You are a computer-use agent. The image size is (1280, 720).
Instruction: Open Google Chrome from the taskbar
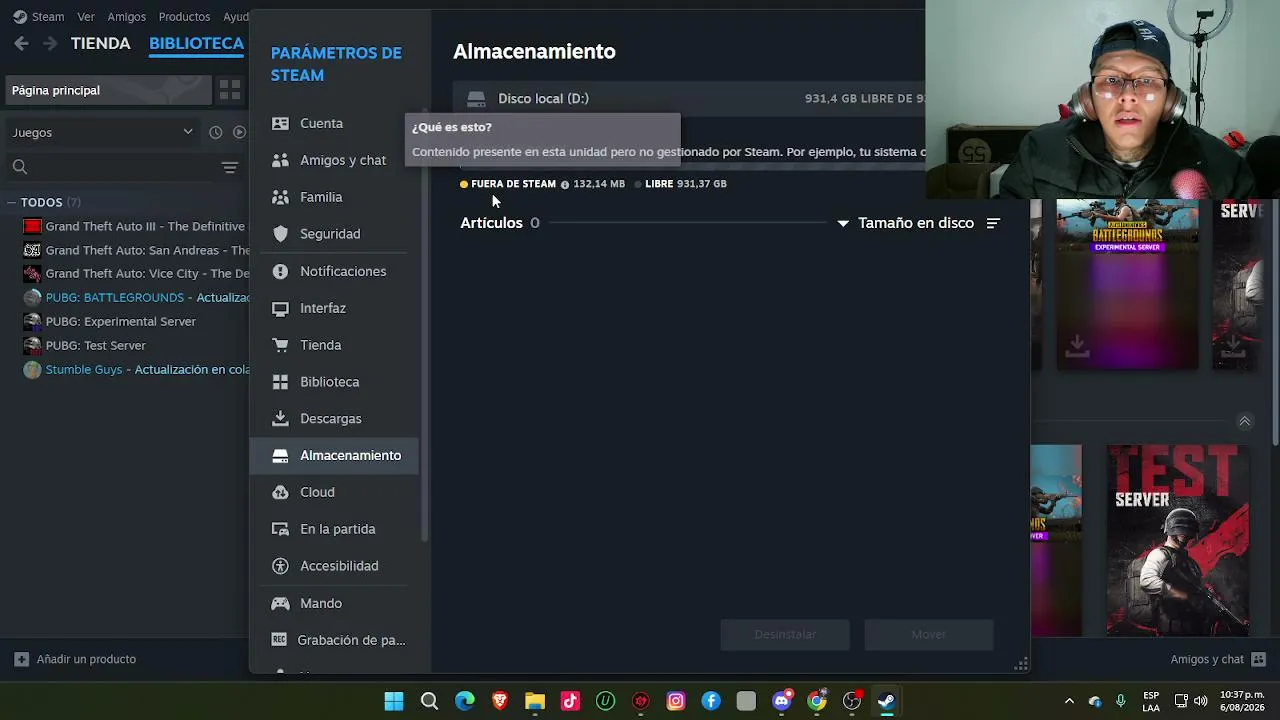click(817, 701)
